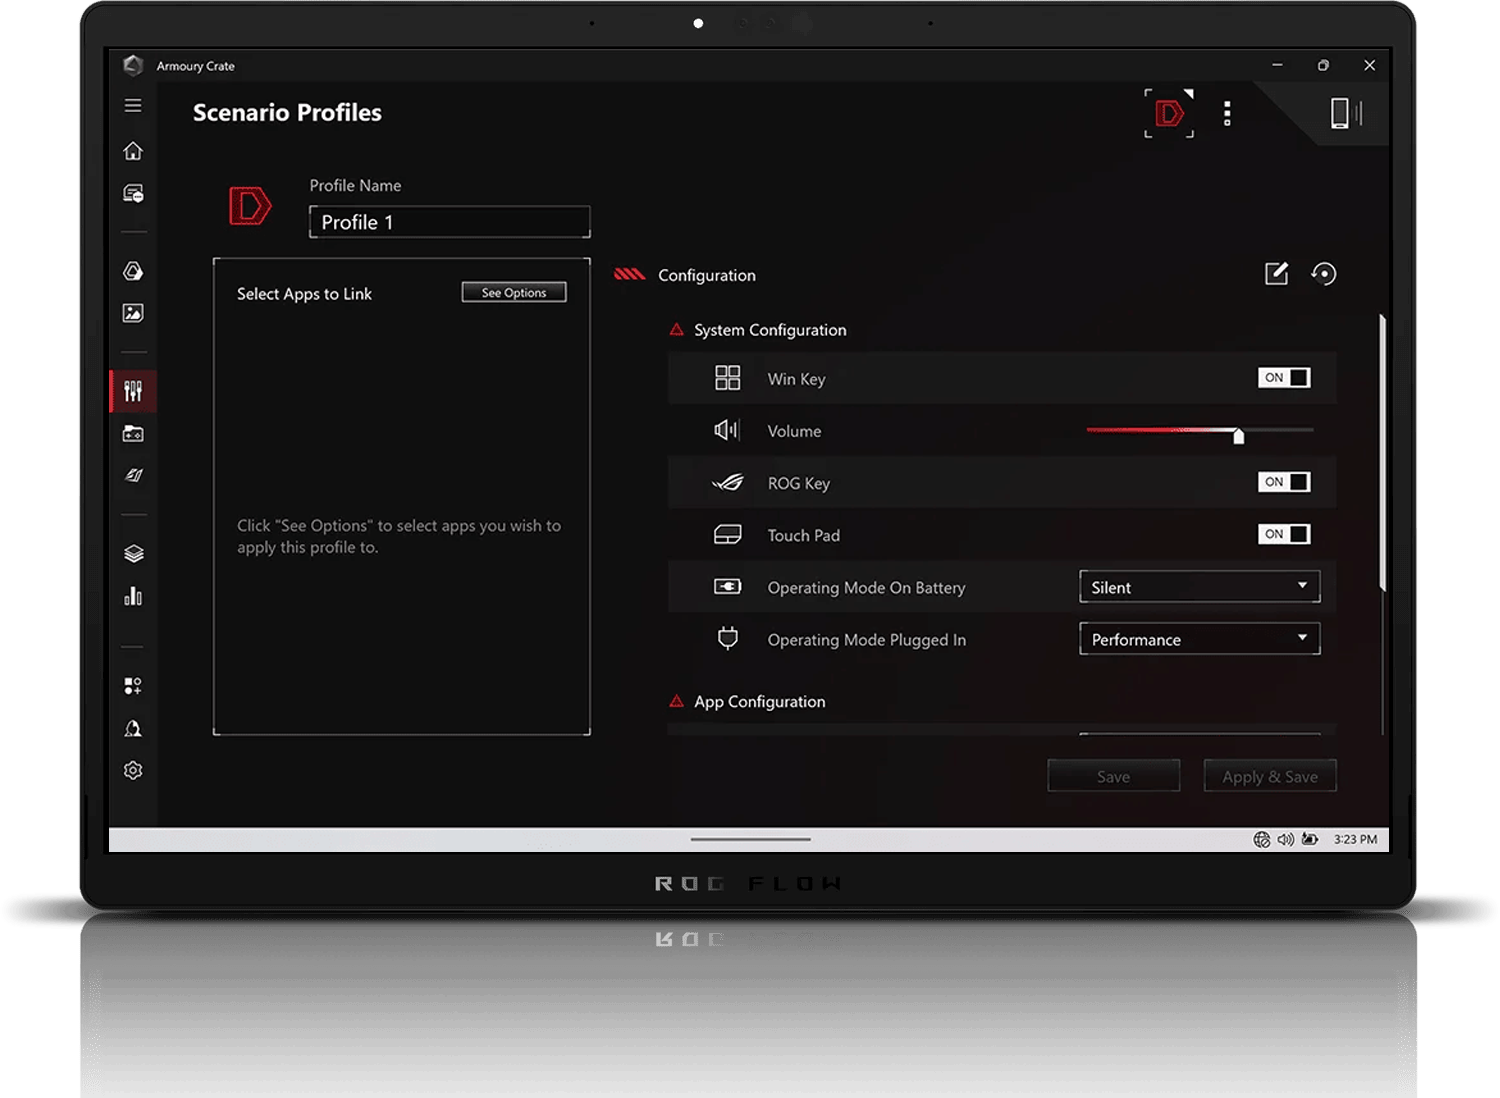Open the Operating Mode Plugged In dropdown showing Performance

[x=1200, y=639]
